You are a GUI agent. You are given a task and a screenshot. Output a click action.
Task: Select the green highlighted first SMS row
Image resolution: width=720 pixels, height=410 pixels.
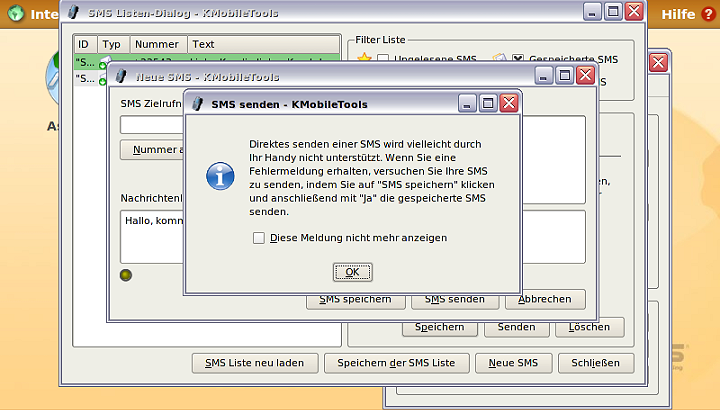pos(207,58)
